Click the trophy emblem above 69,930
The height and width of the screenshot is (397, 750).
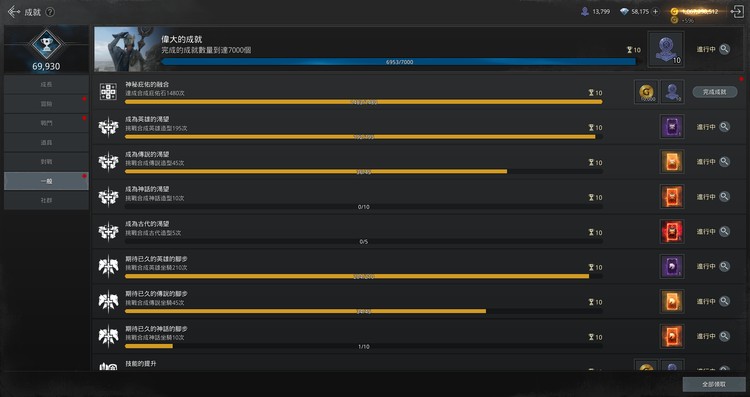click(46, 45)
